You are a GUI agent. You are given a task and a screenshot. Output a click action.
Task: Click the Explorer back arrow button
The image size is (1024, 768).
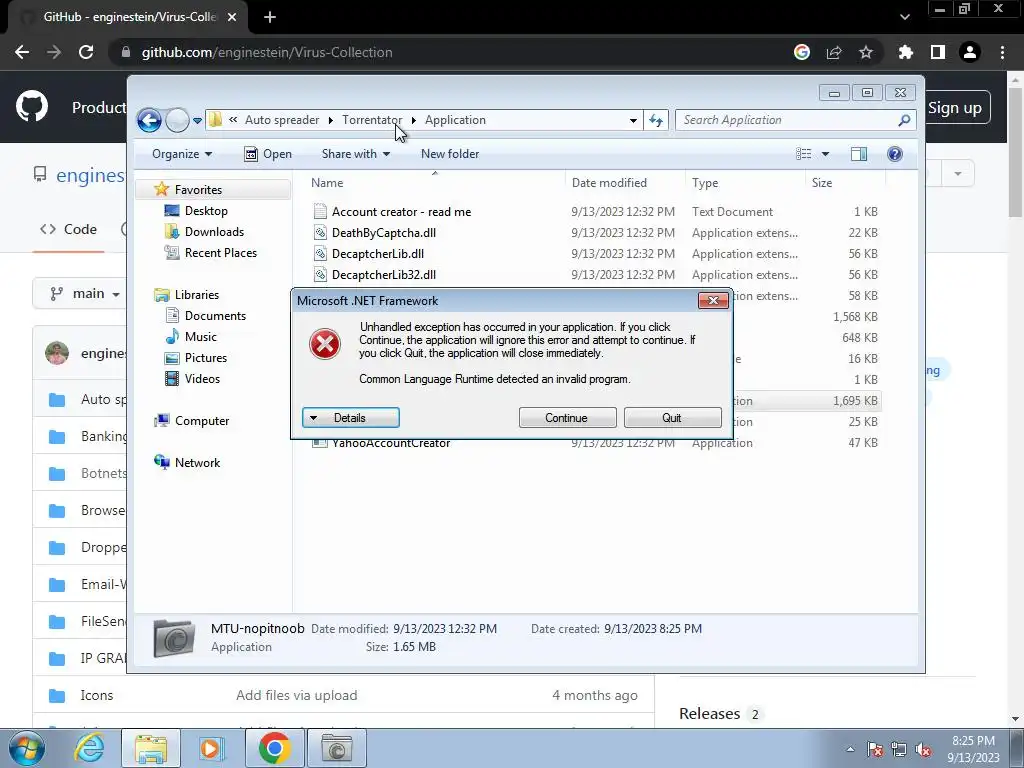point(149,120)
